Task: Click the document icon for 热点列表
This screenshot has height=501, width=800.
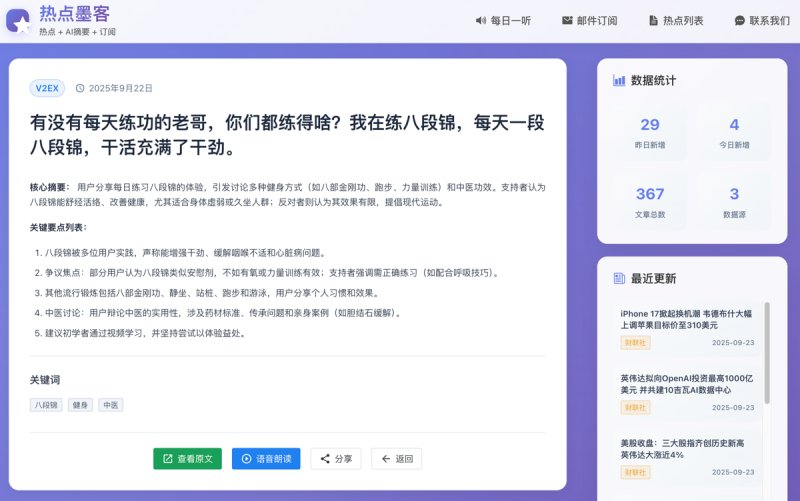Action: [x=653, y=20]
